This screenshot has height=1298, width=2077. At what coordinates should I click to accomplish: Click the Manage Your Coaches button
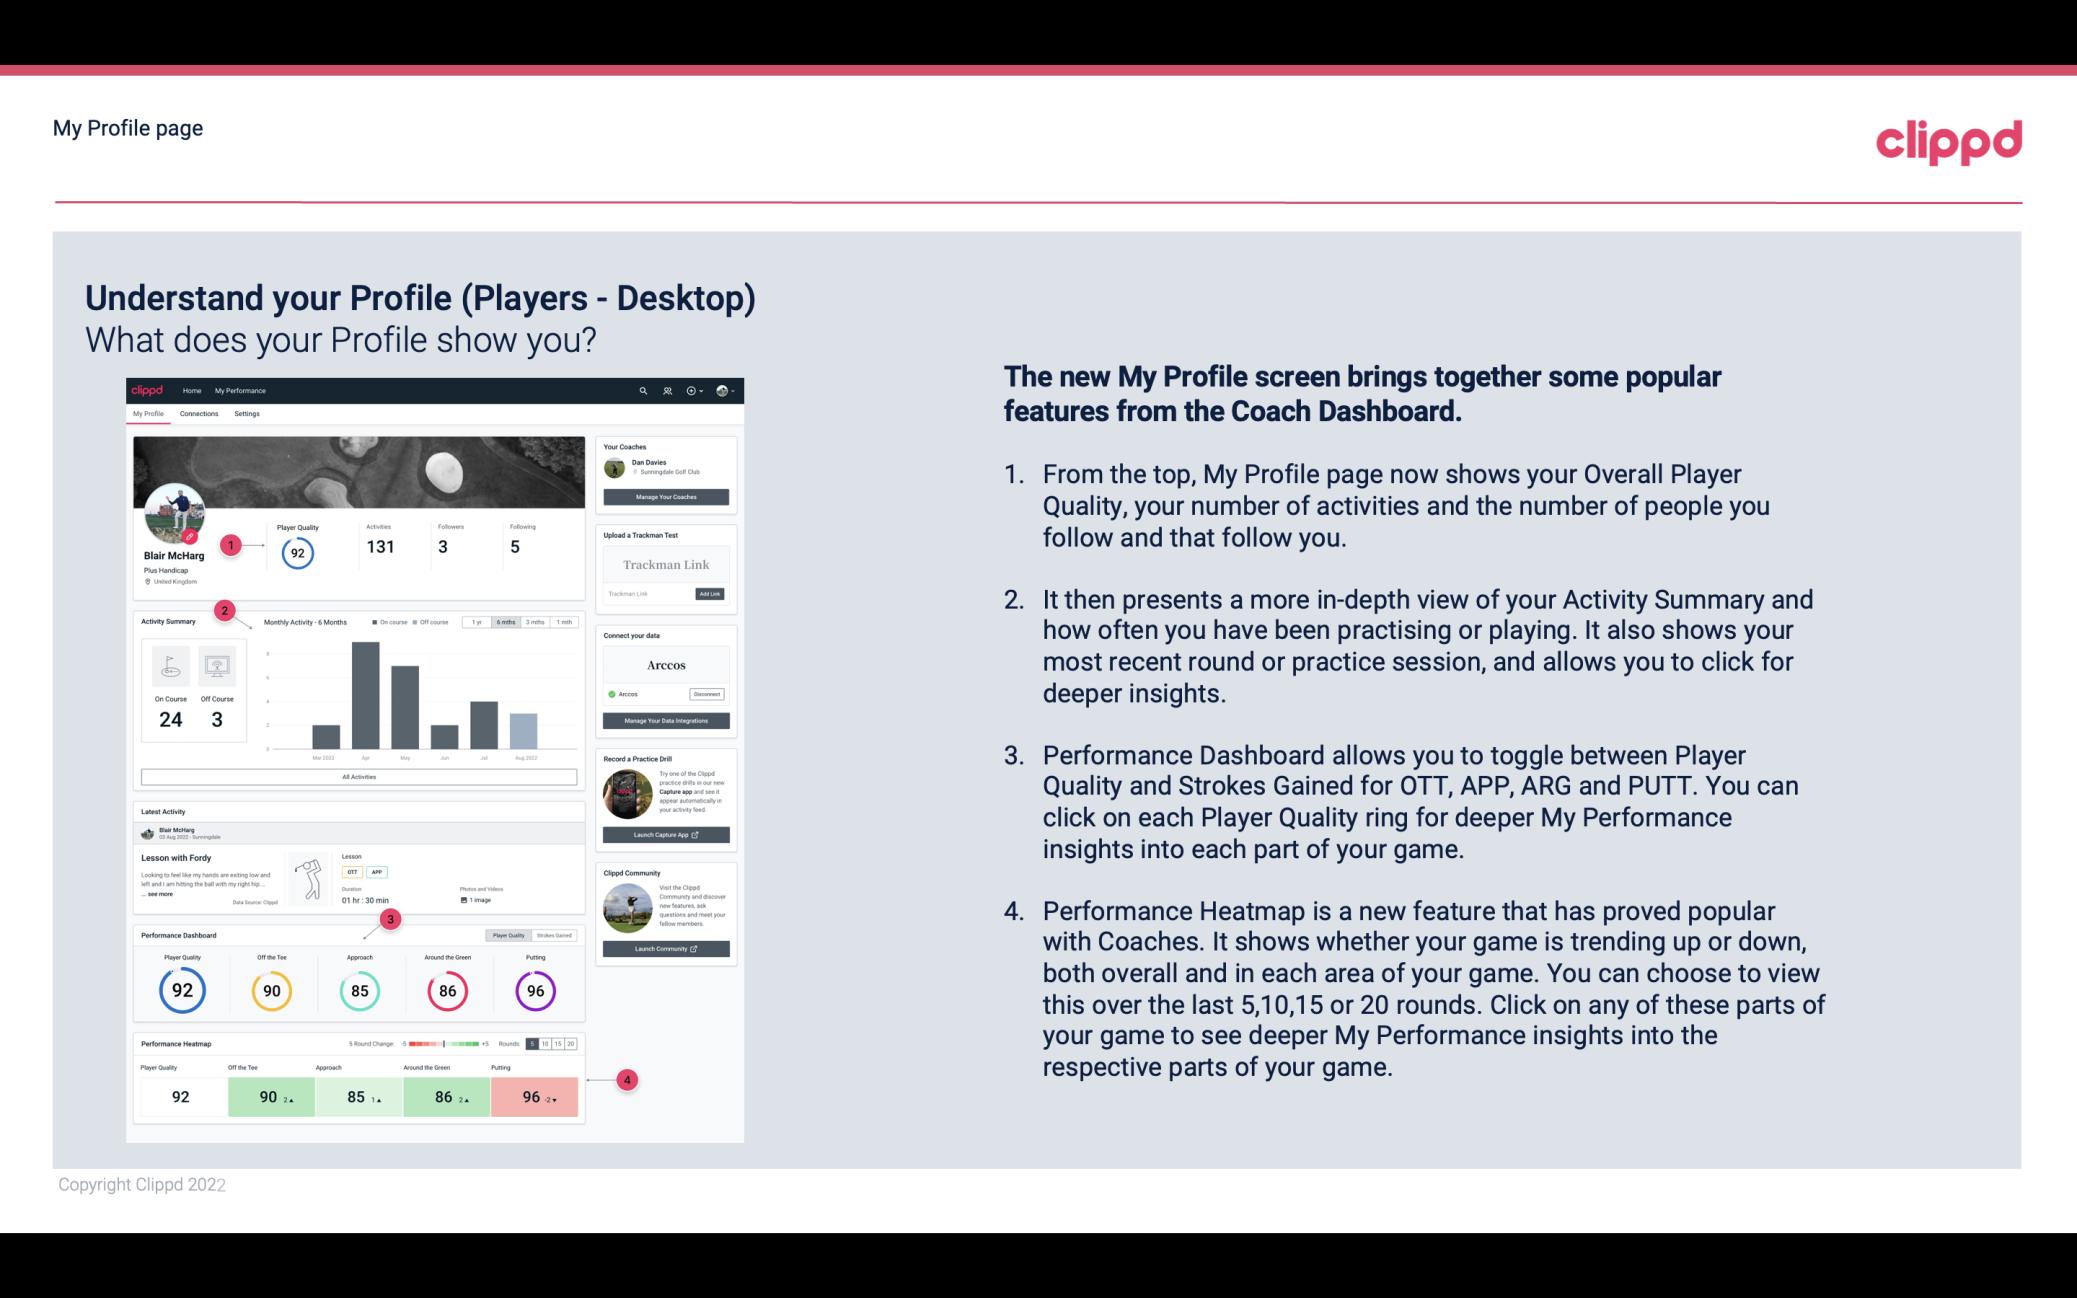coord(667,496)
